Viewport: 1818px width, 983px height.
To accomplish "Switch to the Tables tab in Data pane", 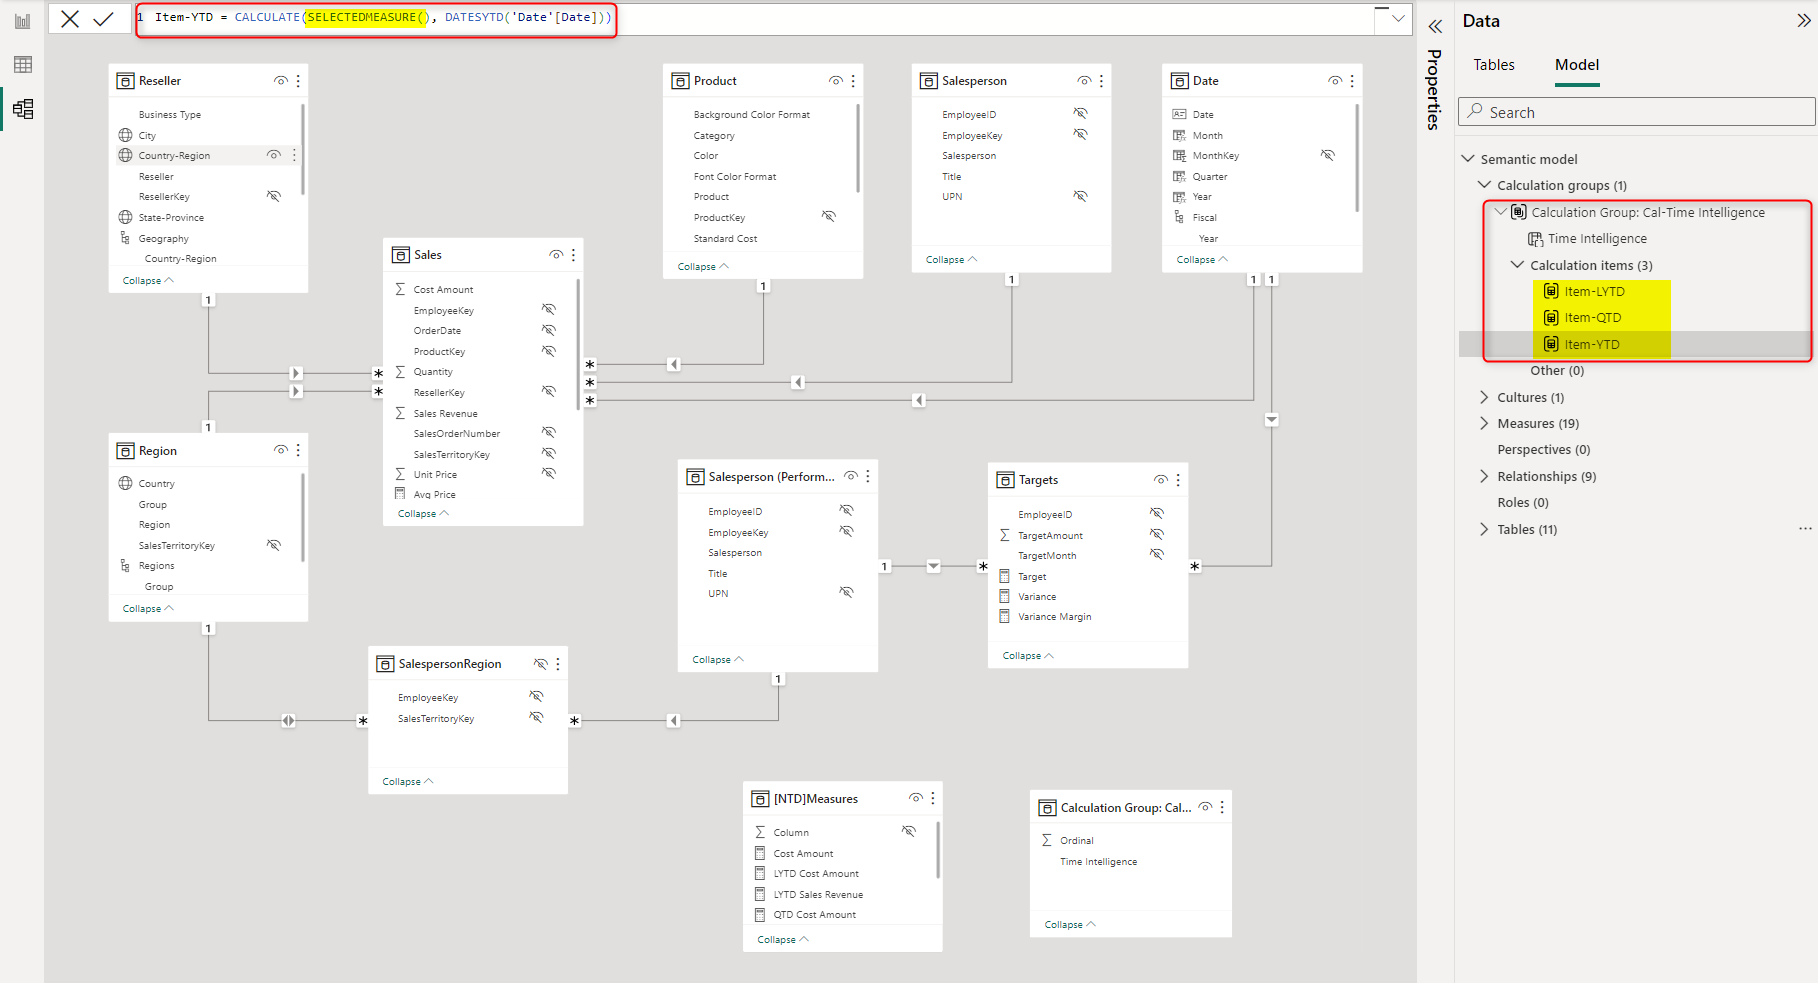I will coord(1493,65).
